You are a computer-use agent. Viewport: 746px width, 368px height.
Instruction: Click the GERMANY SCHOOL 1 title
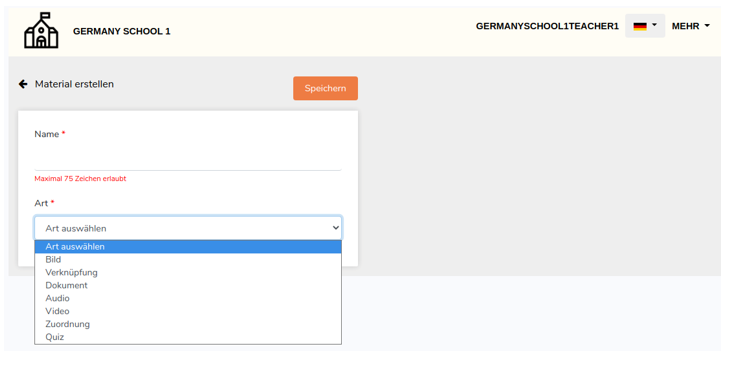coord(121,31)
